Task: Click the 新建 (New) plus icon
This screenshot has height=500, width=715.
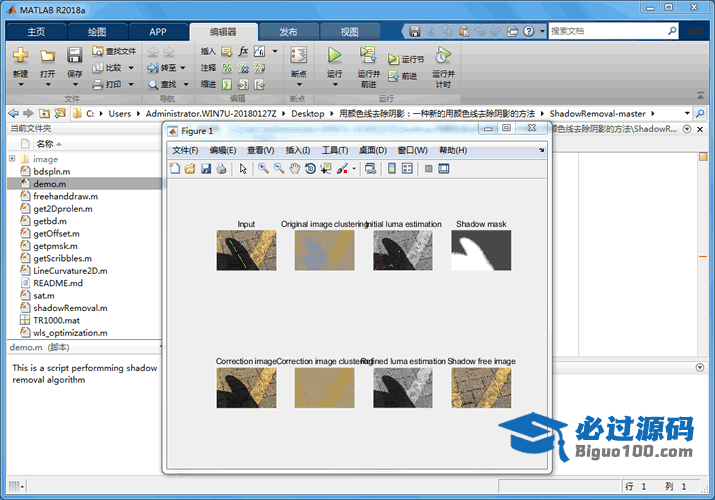Action: (21, 55)
